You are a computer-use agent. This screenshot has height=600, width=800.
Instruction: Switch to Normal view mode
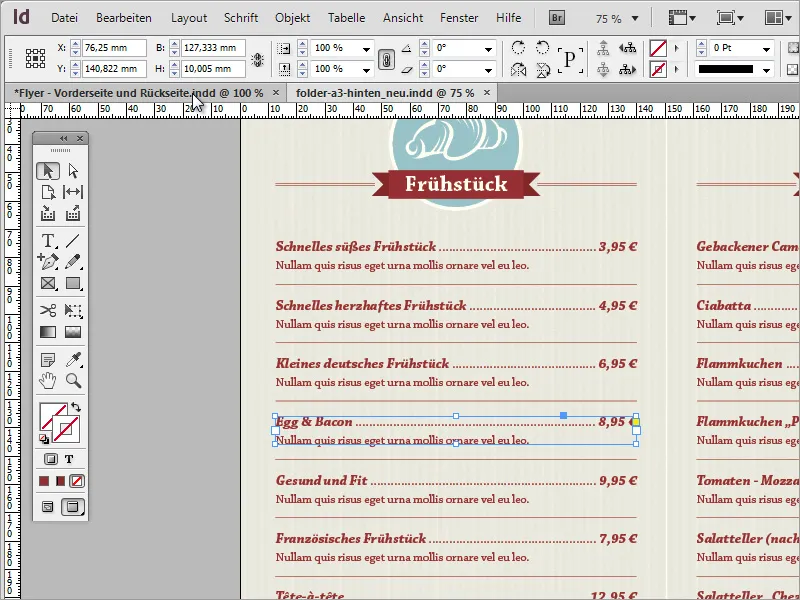tap(47, 507)
